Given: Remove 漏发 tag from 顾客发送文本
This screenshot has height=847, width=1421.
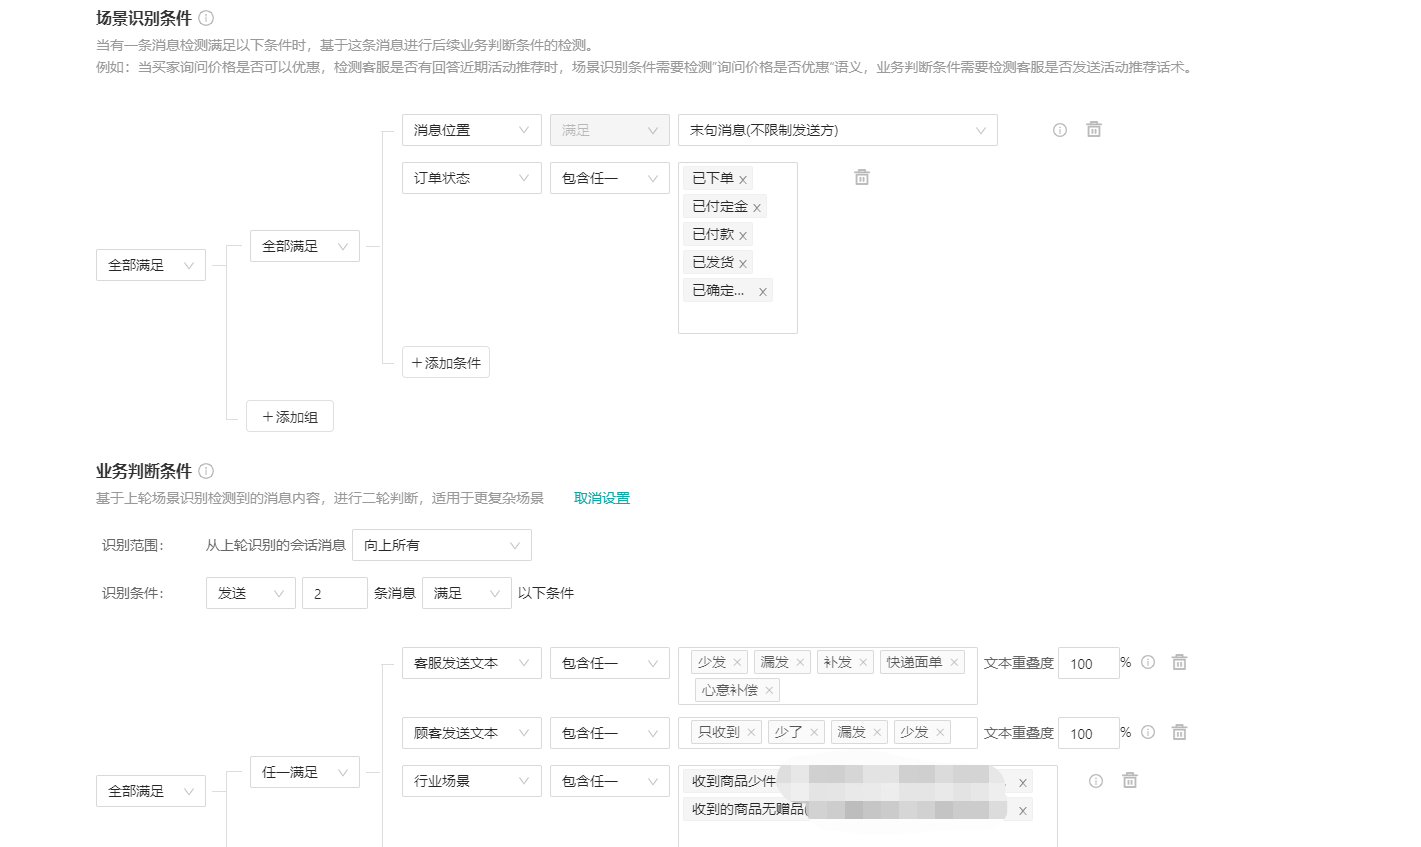Looking at the screenshot, I should click(x=877, y=732).
